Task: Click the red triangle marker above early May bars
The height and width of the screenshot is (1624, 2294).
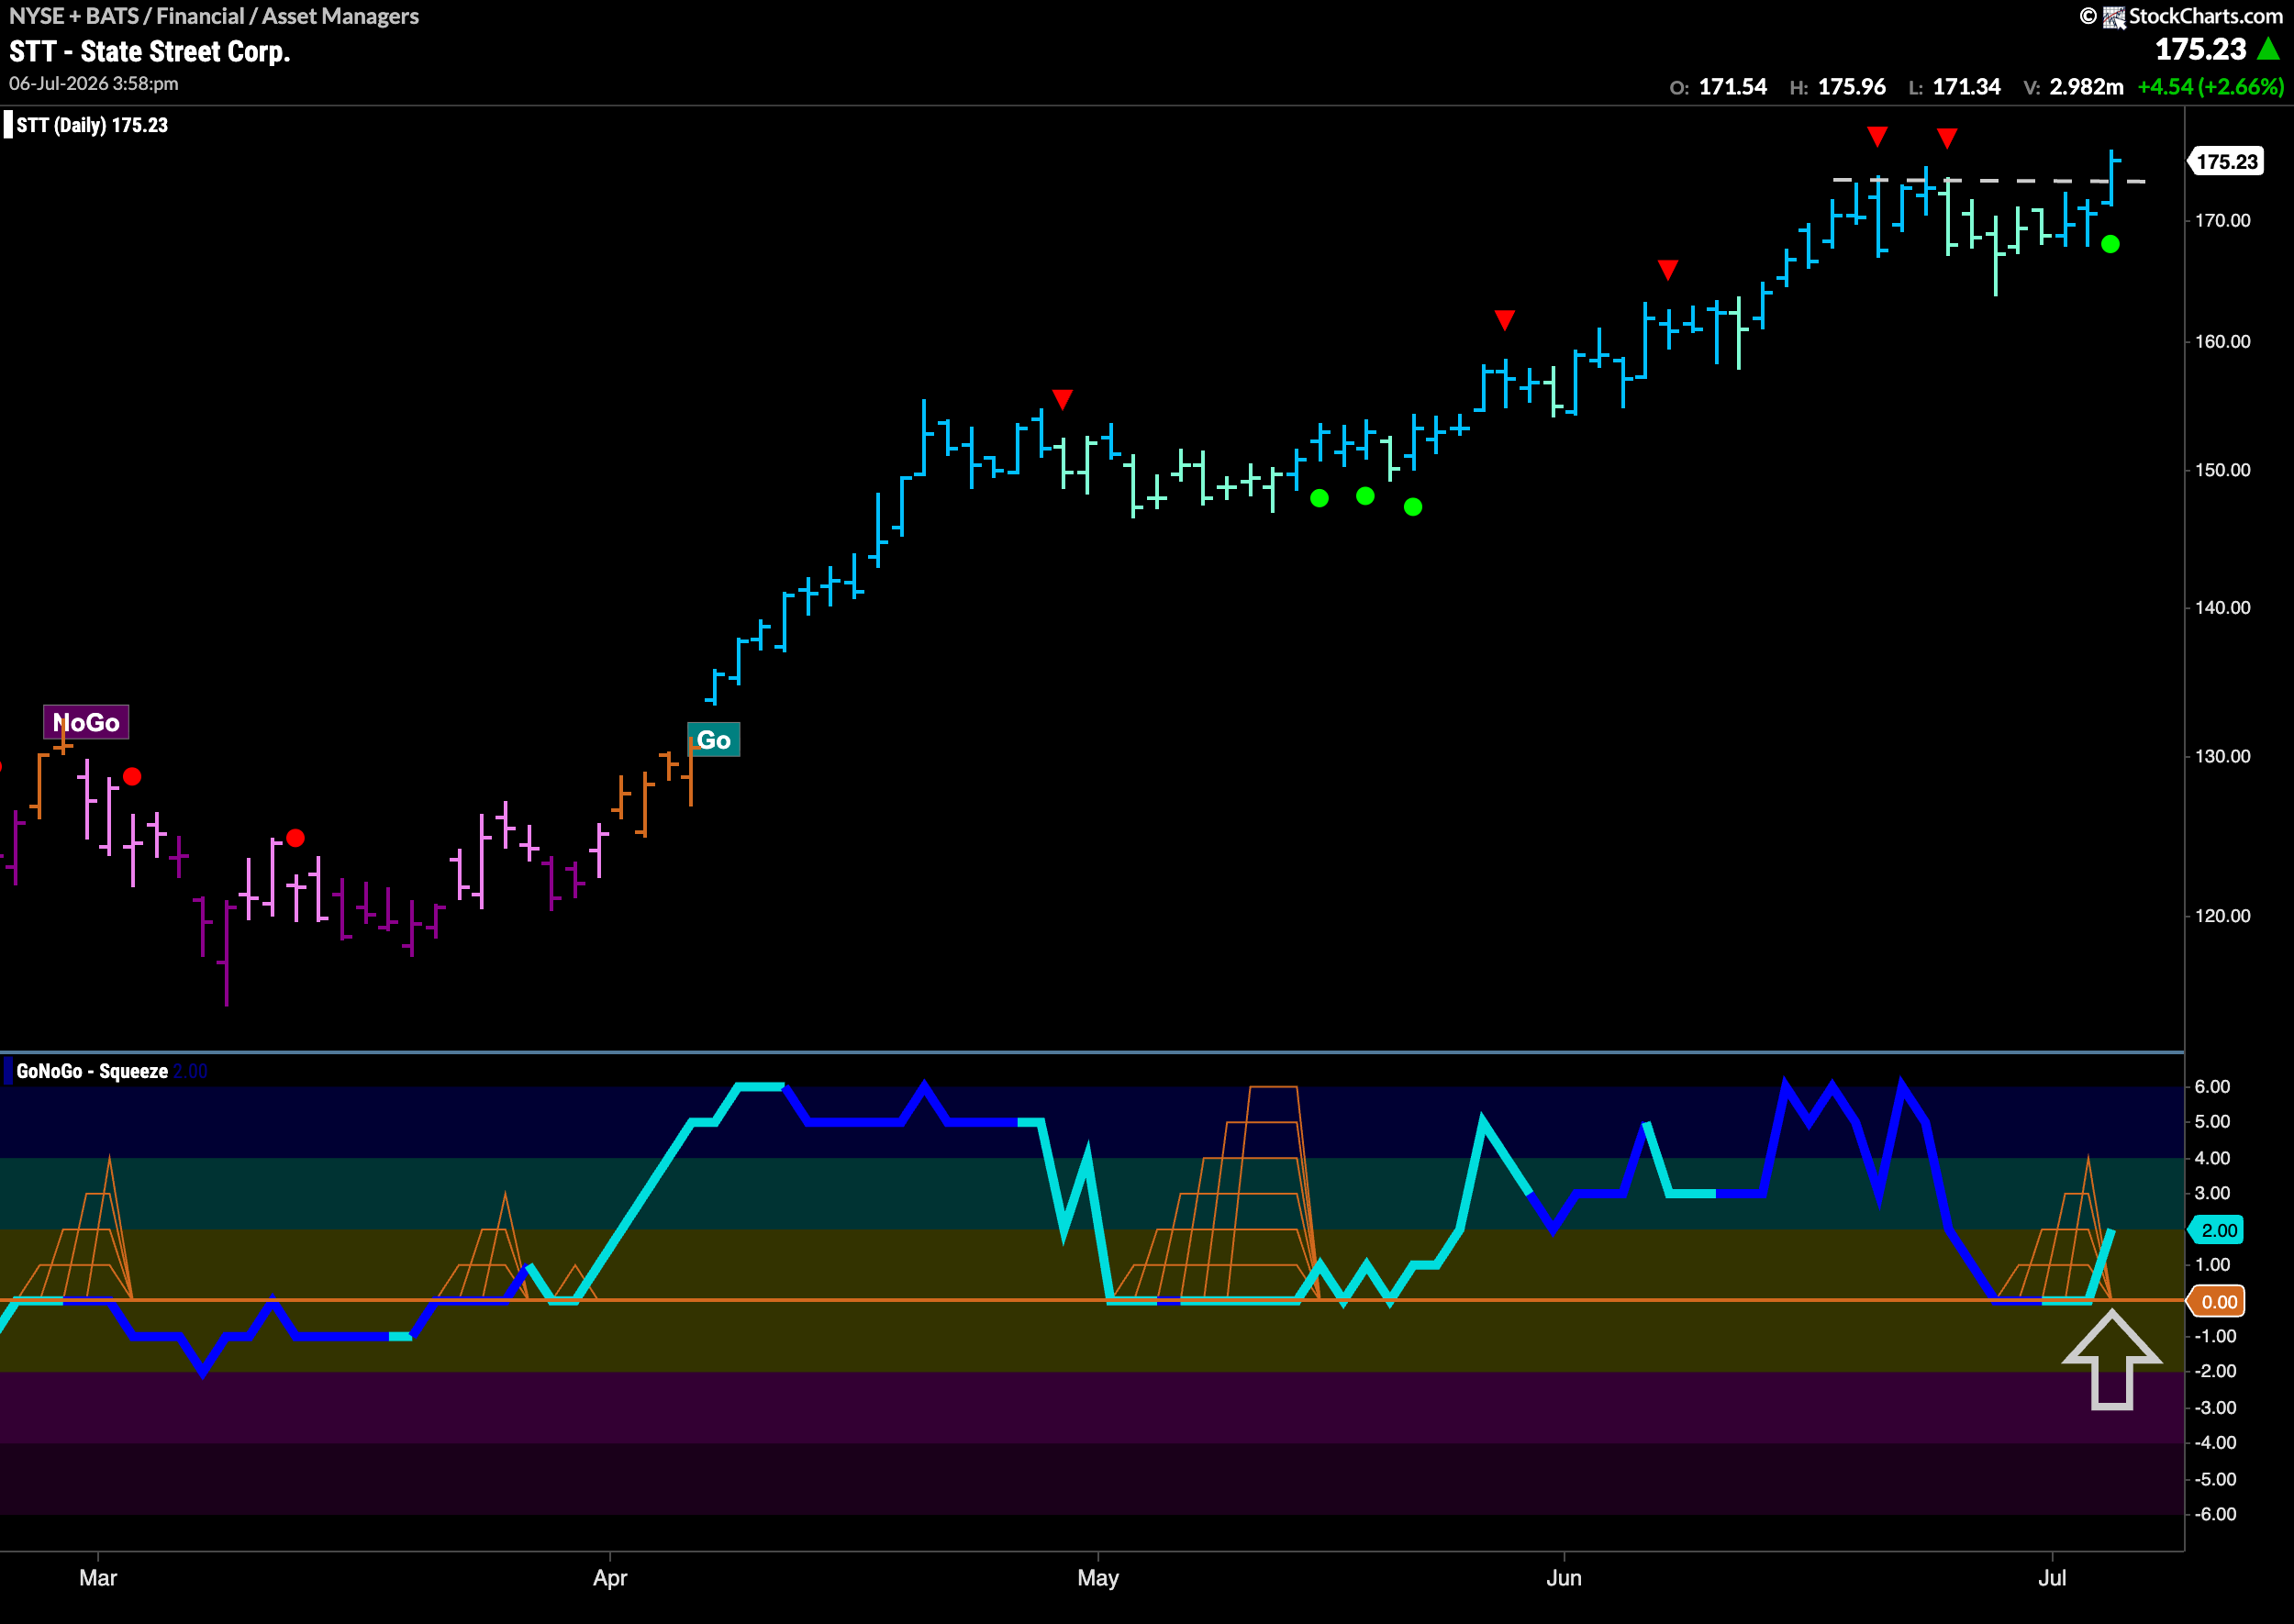Action: pos(1062,399)
